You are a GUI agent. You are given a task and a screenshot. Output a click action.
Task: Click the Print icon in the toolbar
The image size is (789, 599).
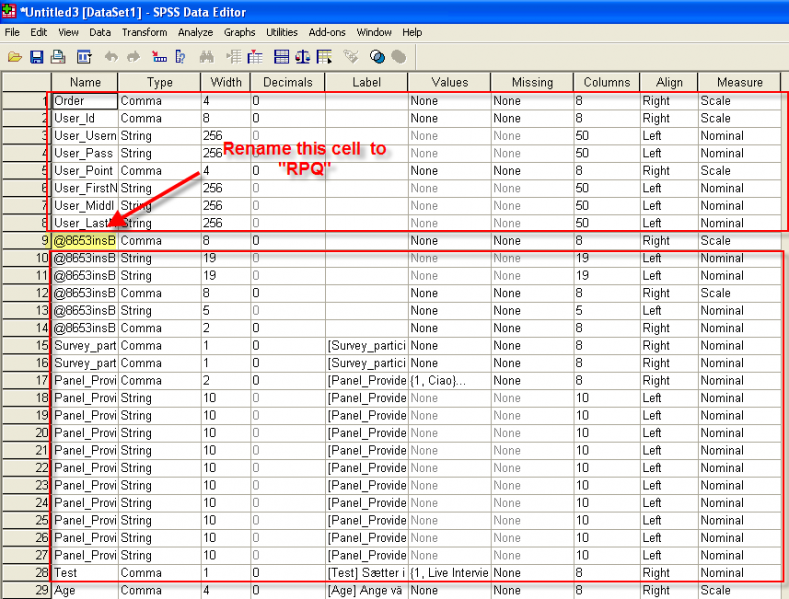[58, 57]
